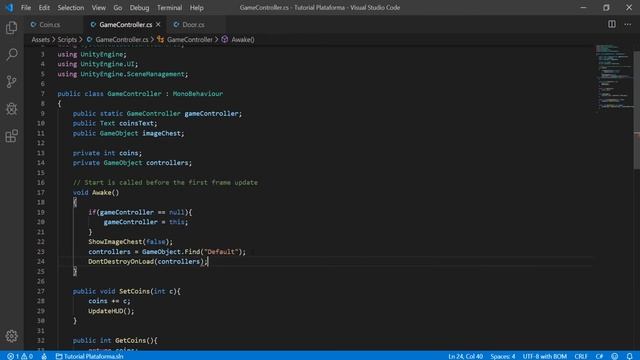Click line number 19 in gutter

tap(41, 212)
